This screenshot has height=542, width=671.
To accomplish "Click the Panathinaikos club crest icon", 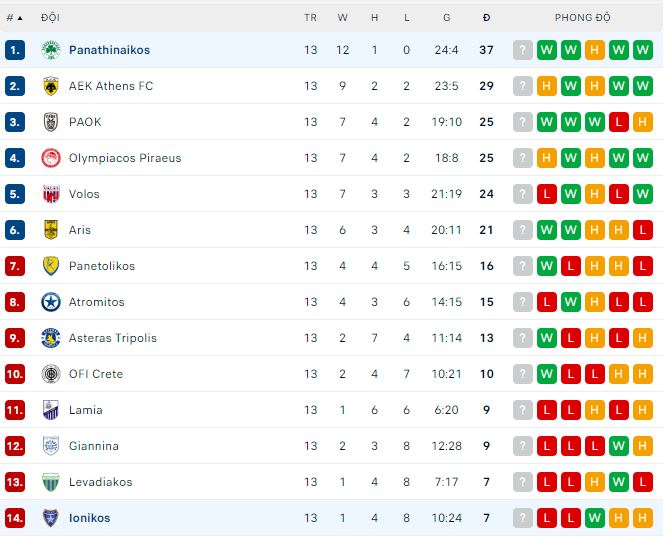I will click(51, 50).
